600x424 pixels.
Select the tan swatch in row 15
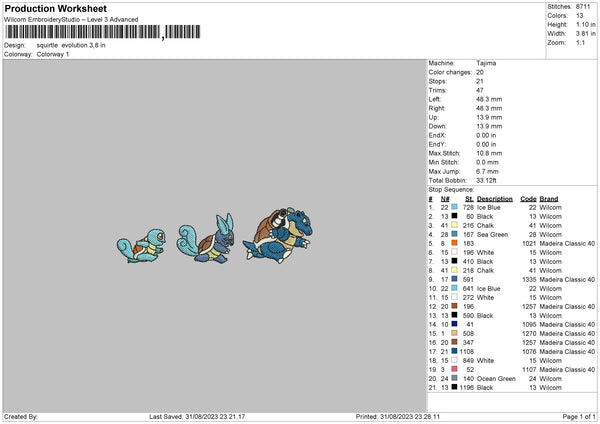tap(454, 333)
